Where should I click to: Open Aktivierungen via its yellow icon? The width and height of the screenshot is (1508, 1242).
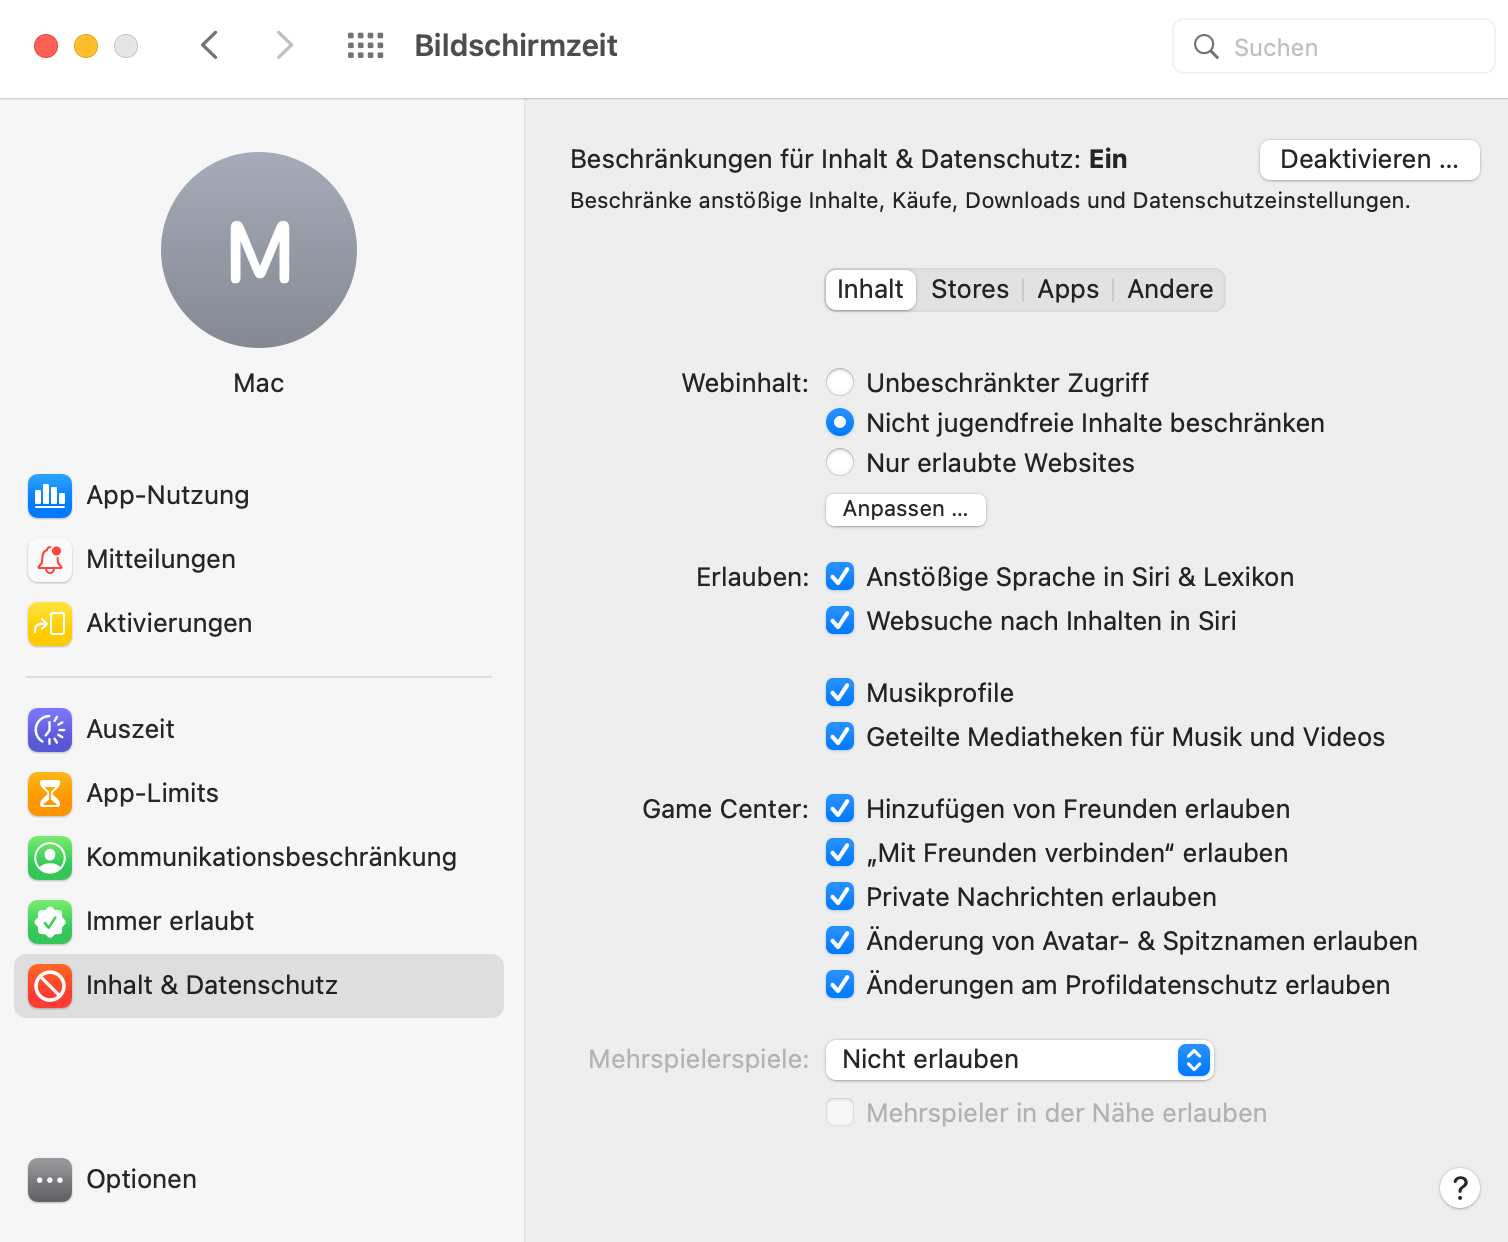coord(50,624)
